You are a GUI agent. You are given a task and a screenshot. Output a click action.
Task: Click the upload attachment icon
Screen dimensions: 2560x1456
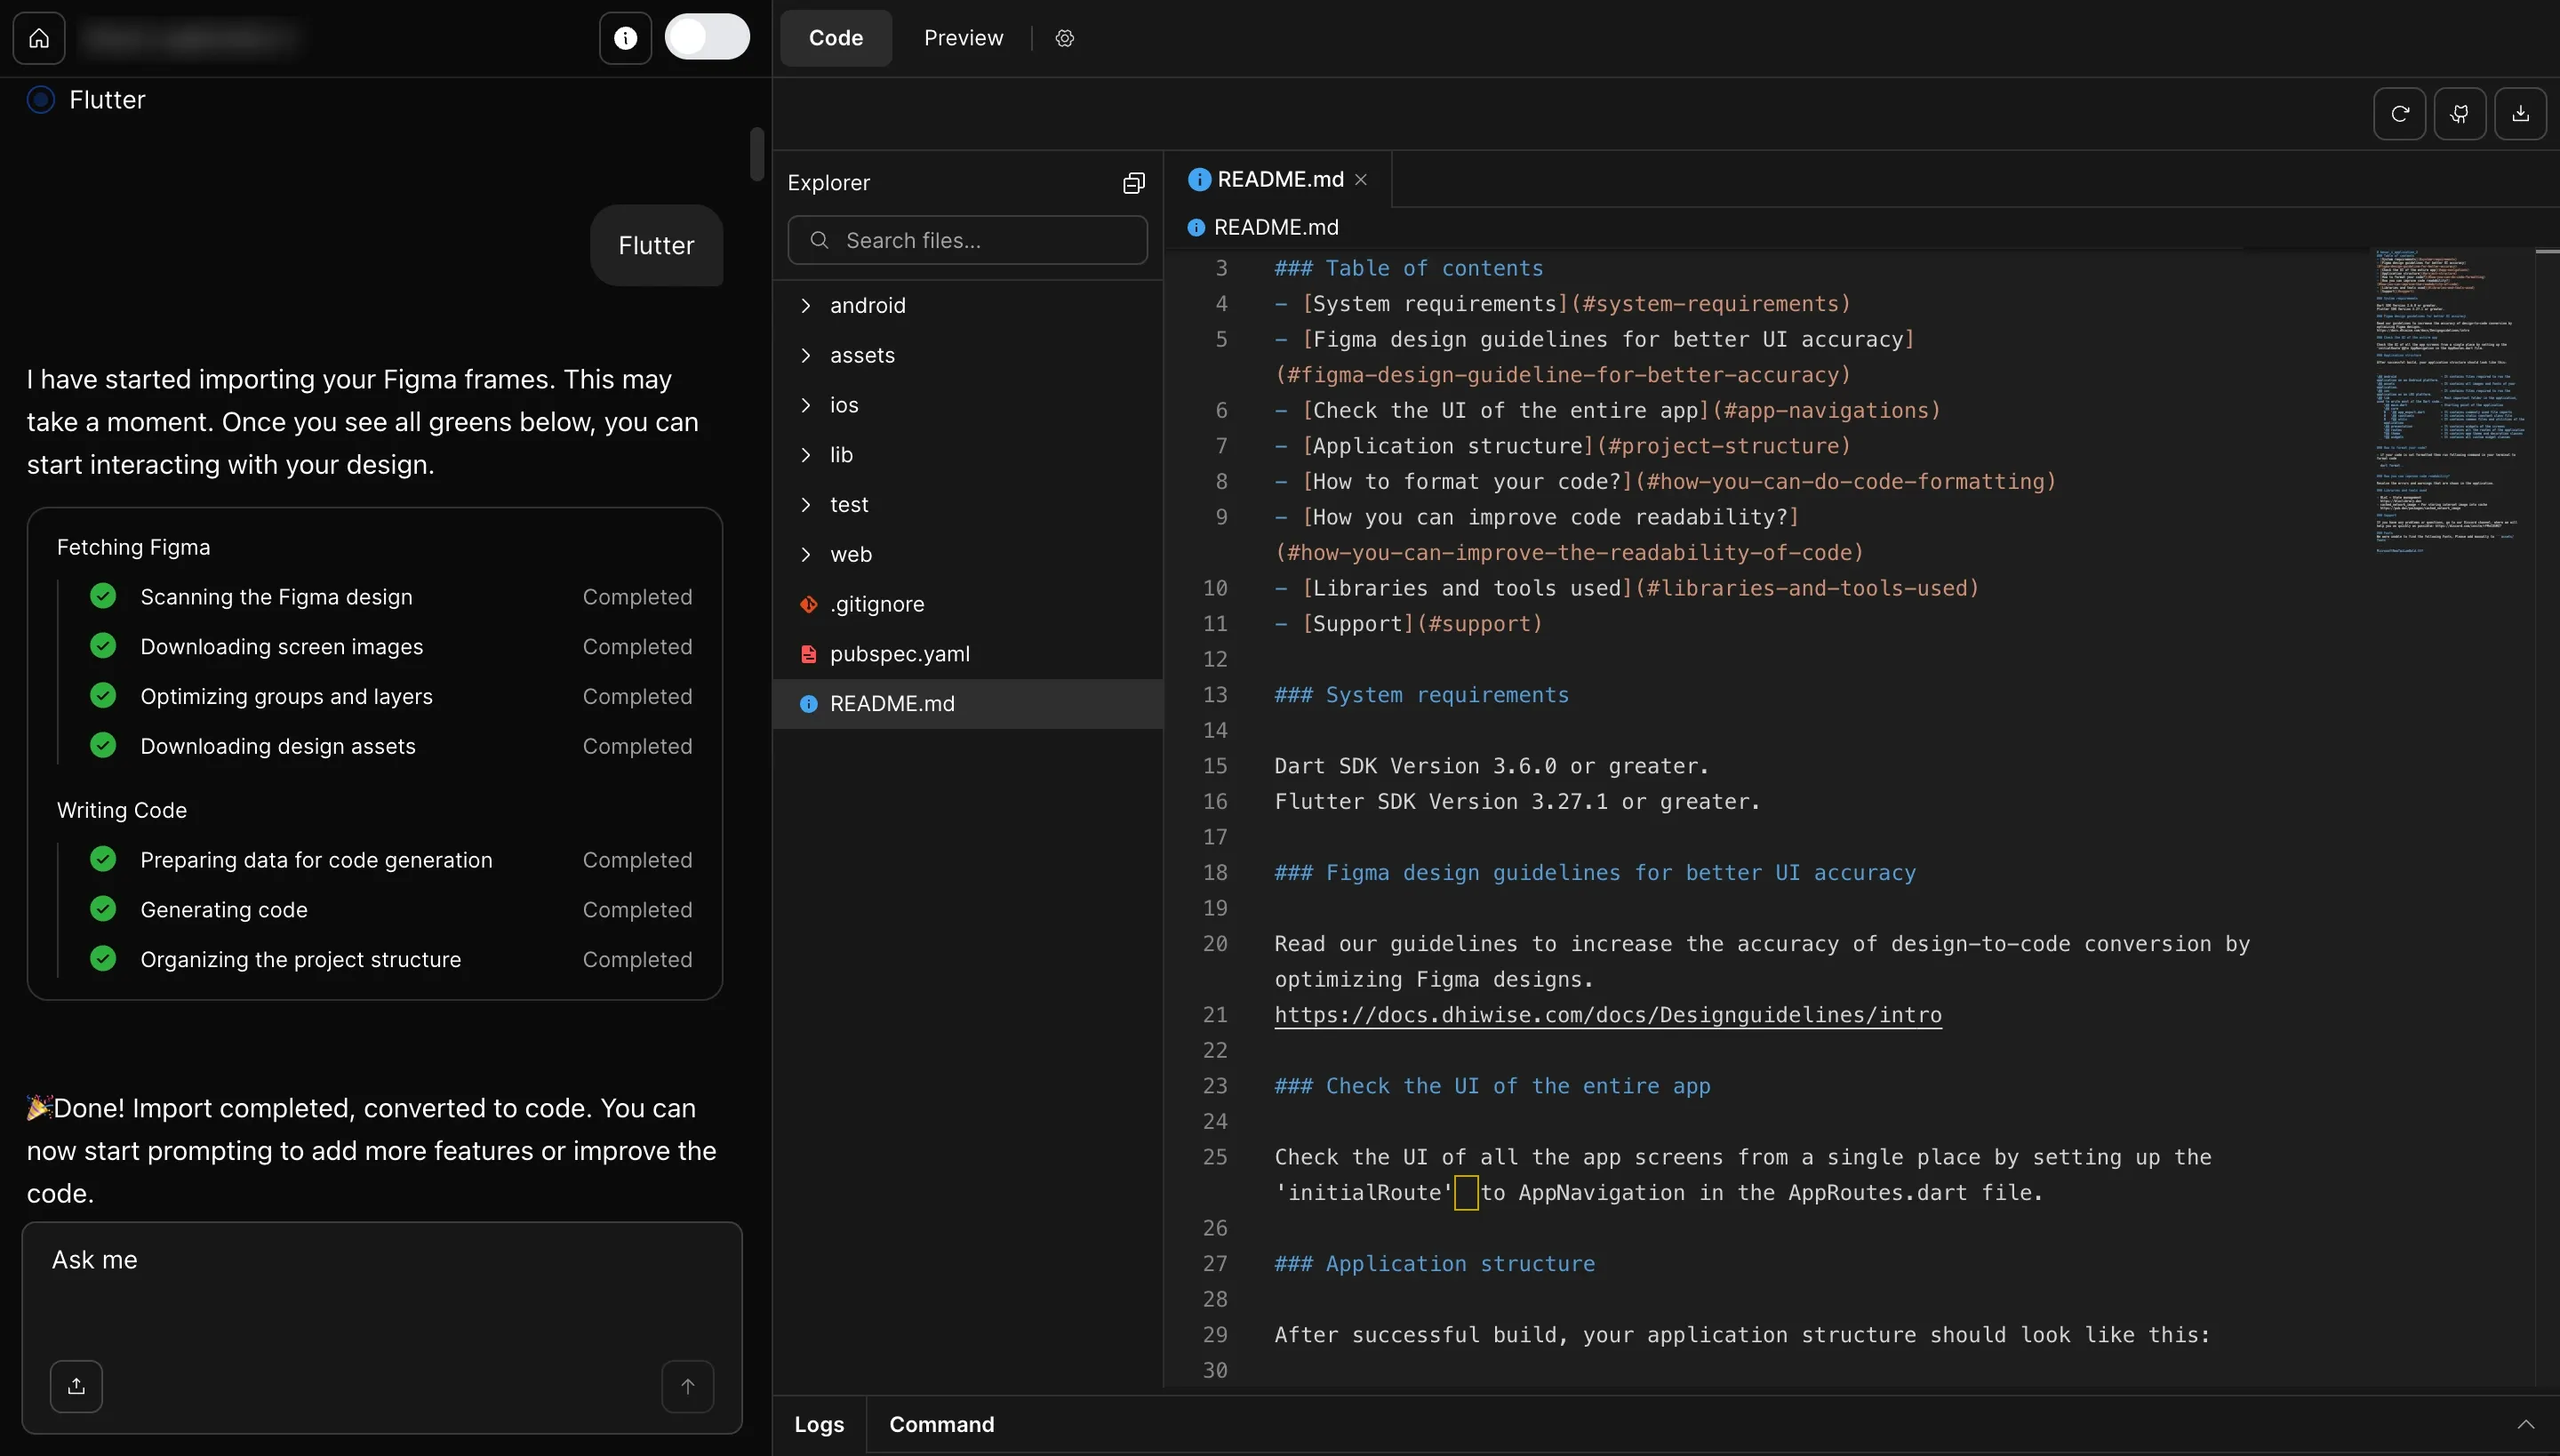[x=76, y=1386]
